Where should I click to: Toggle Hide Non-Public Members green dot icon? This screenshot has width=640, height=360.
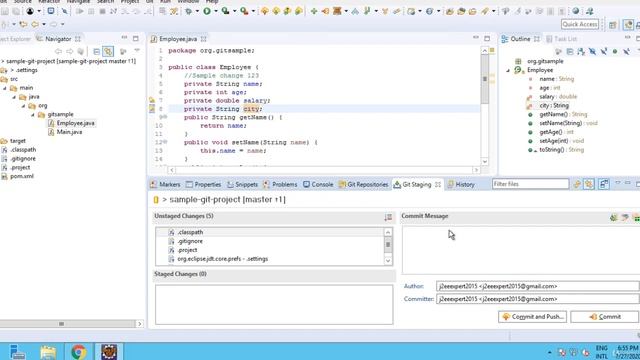[x=615, y=51]
